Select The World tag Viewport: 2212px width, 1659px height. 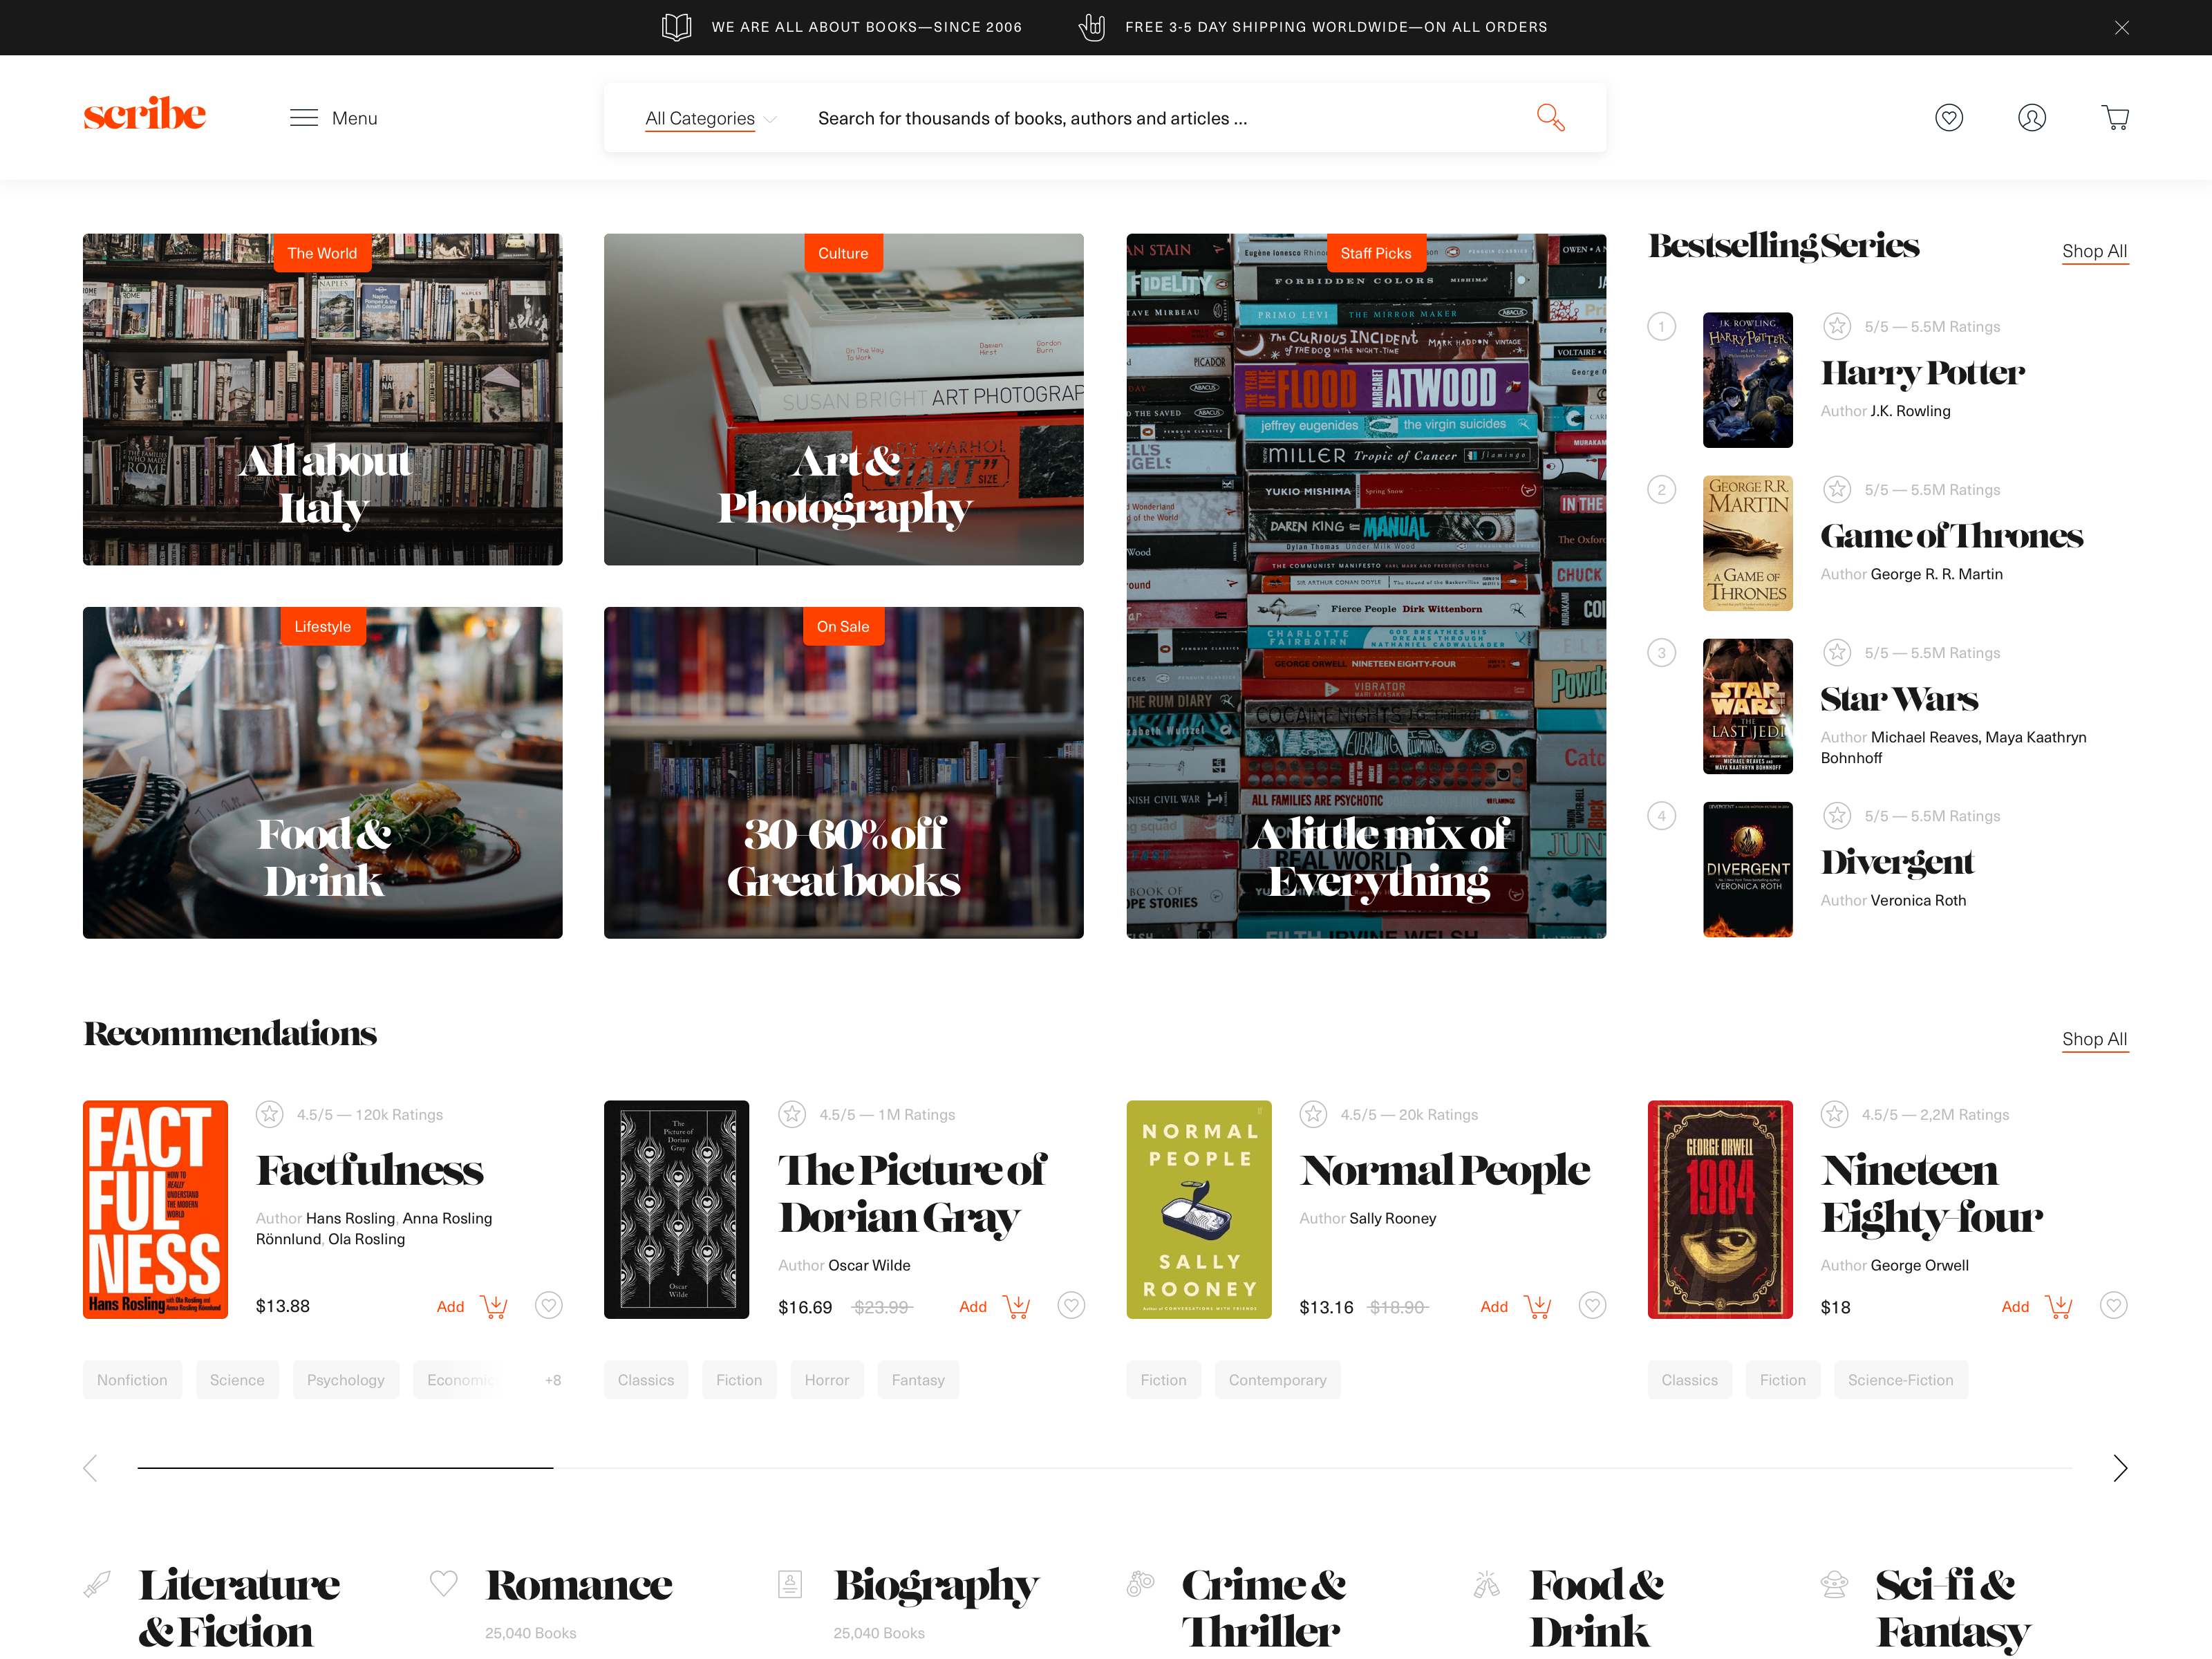point(322,253)
